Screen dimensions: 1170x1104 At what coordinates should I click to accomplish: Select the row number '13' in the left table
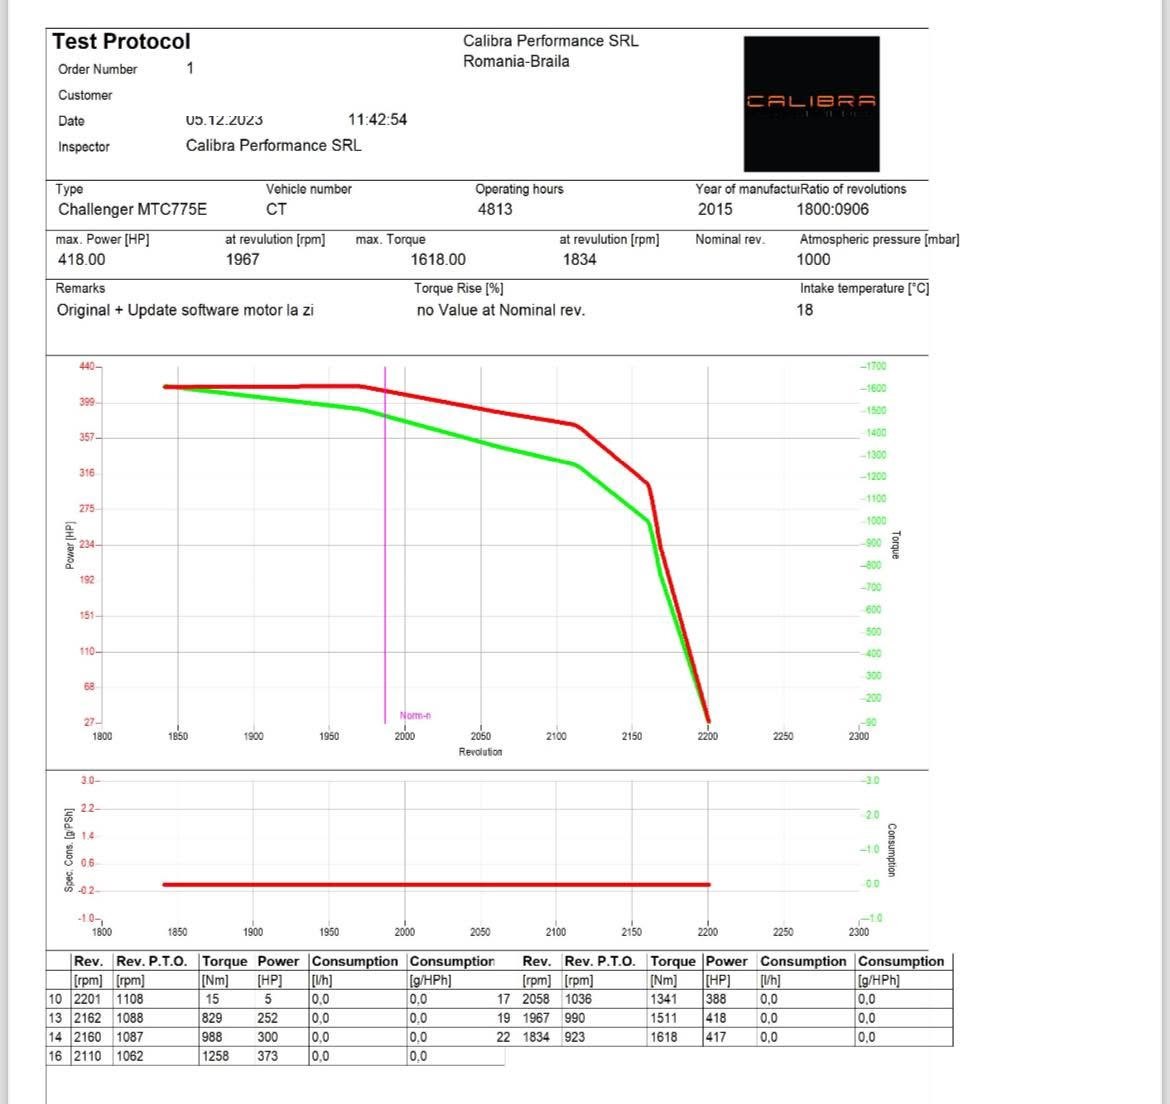coord(55,1018)
